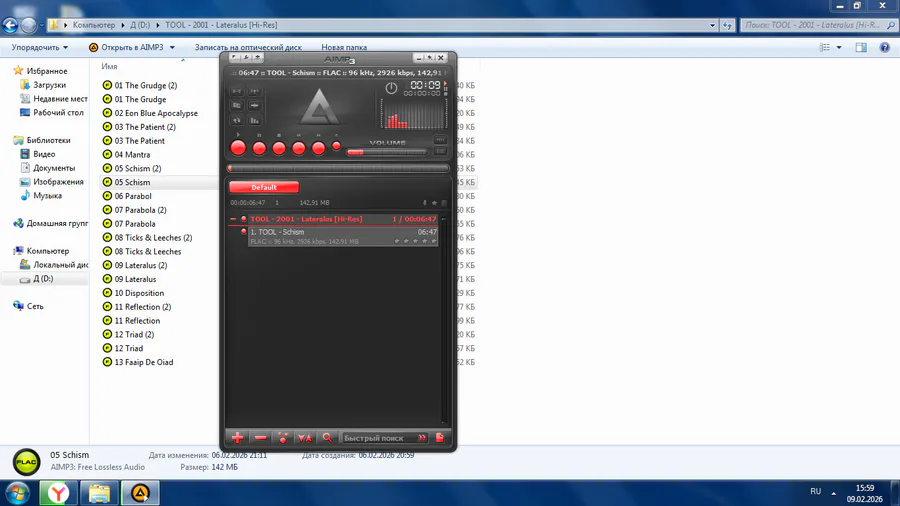Select the Default playlist tab
Image resolution: width=900 pixels, height=506 pixels.
[264, 188]
